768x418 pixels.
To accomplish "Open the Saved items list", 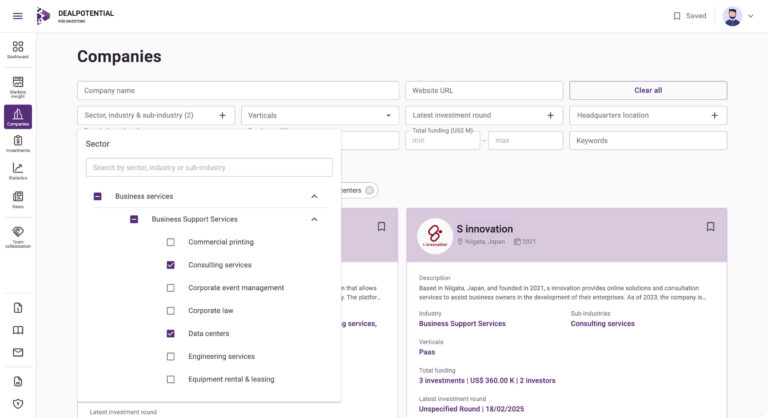I will pyautogui.click(x=690, y=16).
